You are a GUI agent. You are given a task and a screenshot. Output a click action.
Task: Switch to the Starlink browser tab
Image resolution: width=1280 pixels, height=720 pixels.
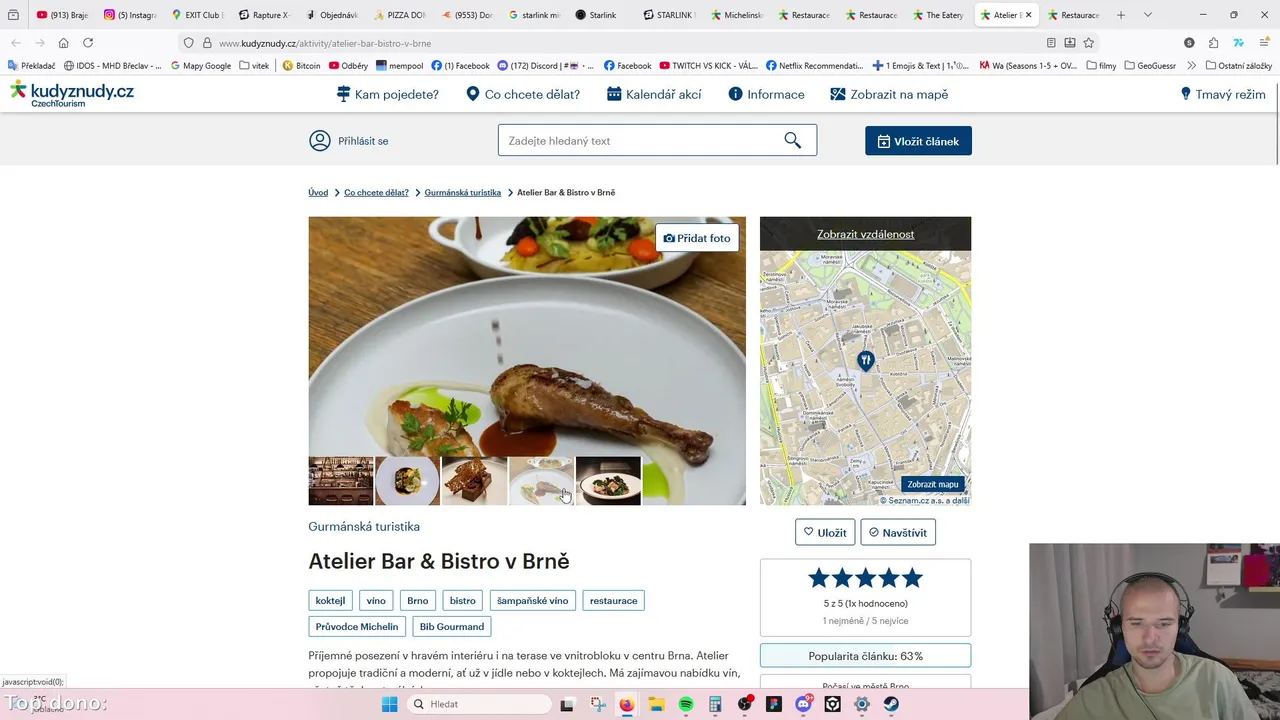click(596, 15)
